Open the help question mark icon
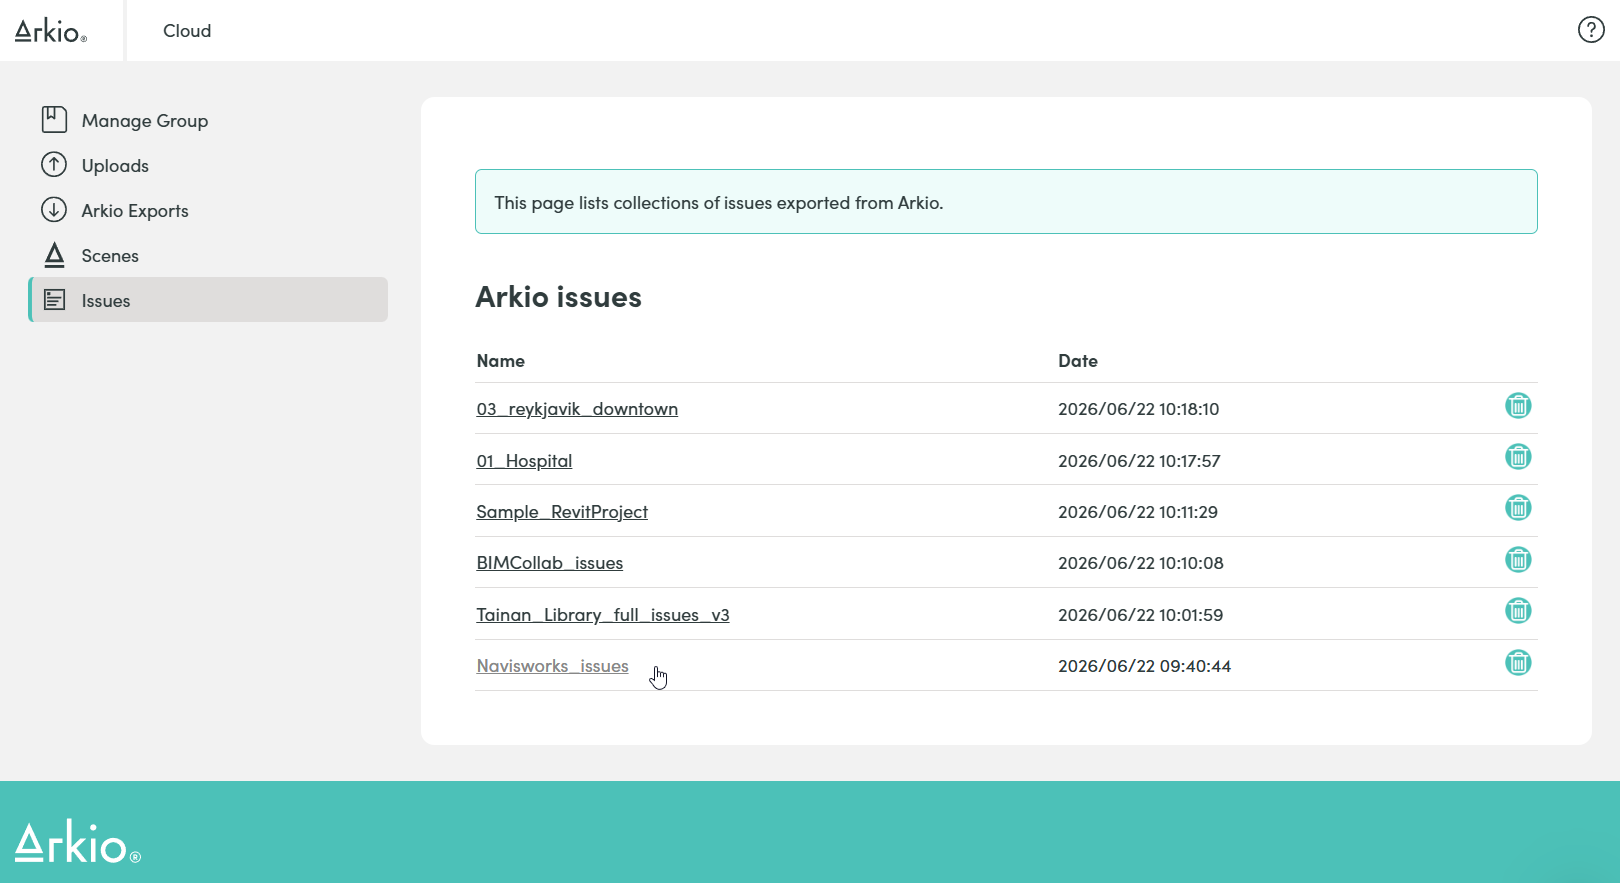The height and width of the screenshot is (883, 1620). (x=1591, y=30)
